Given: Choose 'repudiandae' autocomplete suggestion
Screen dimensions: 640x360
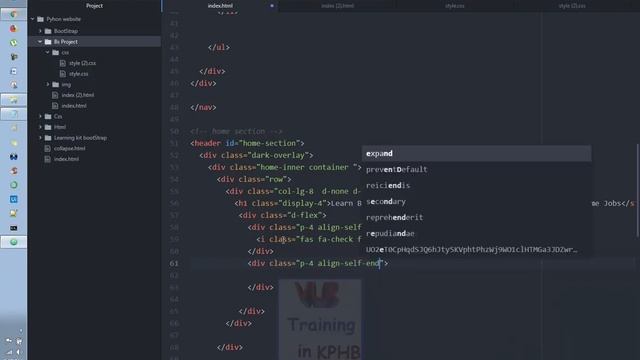Looking at the screenshot, I should 476,233.
